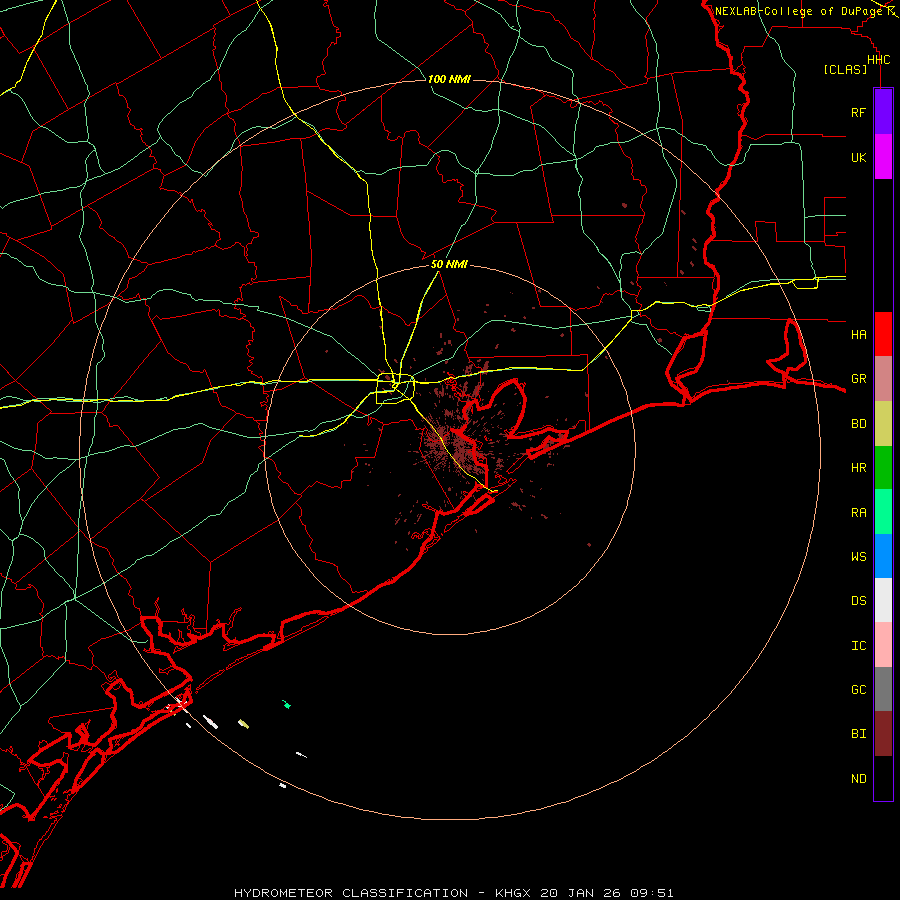Click the green rain echo offshore
Image resolution: width=900 pixels, height=900 pixels.
click(286, 704)
